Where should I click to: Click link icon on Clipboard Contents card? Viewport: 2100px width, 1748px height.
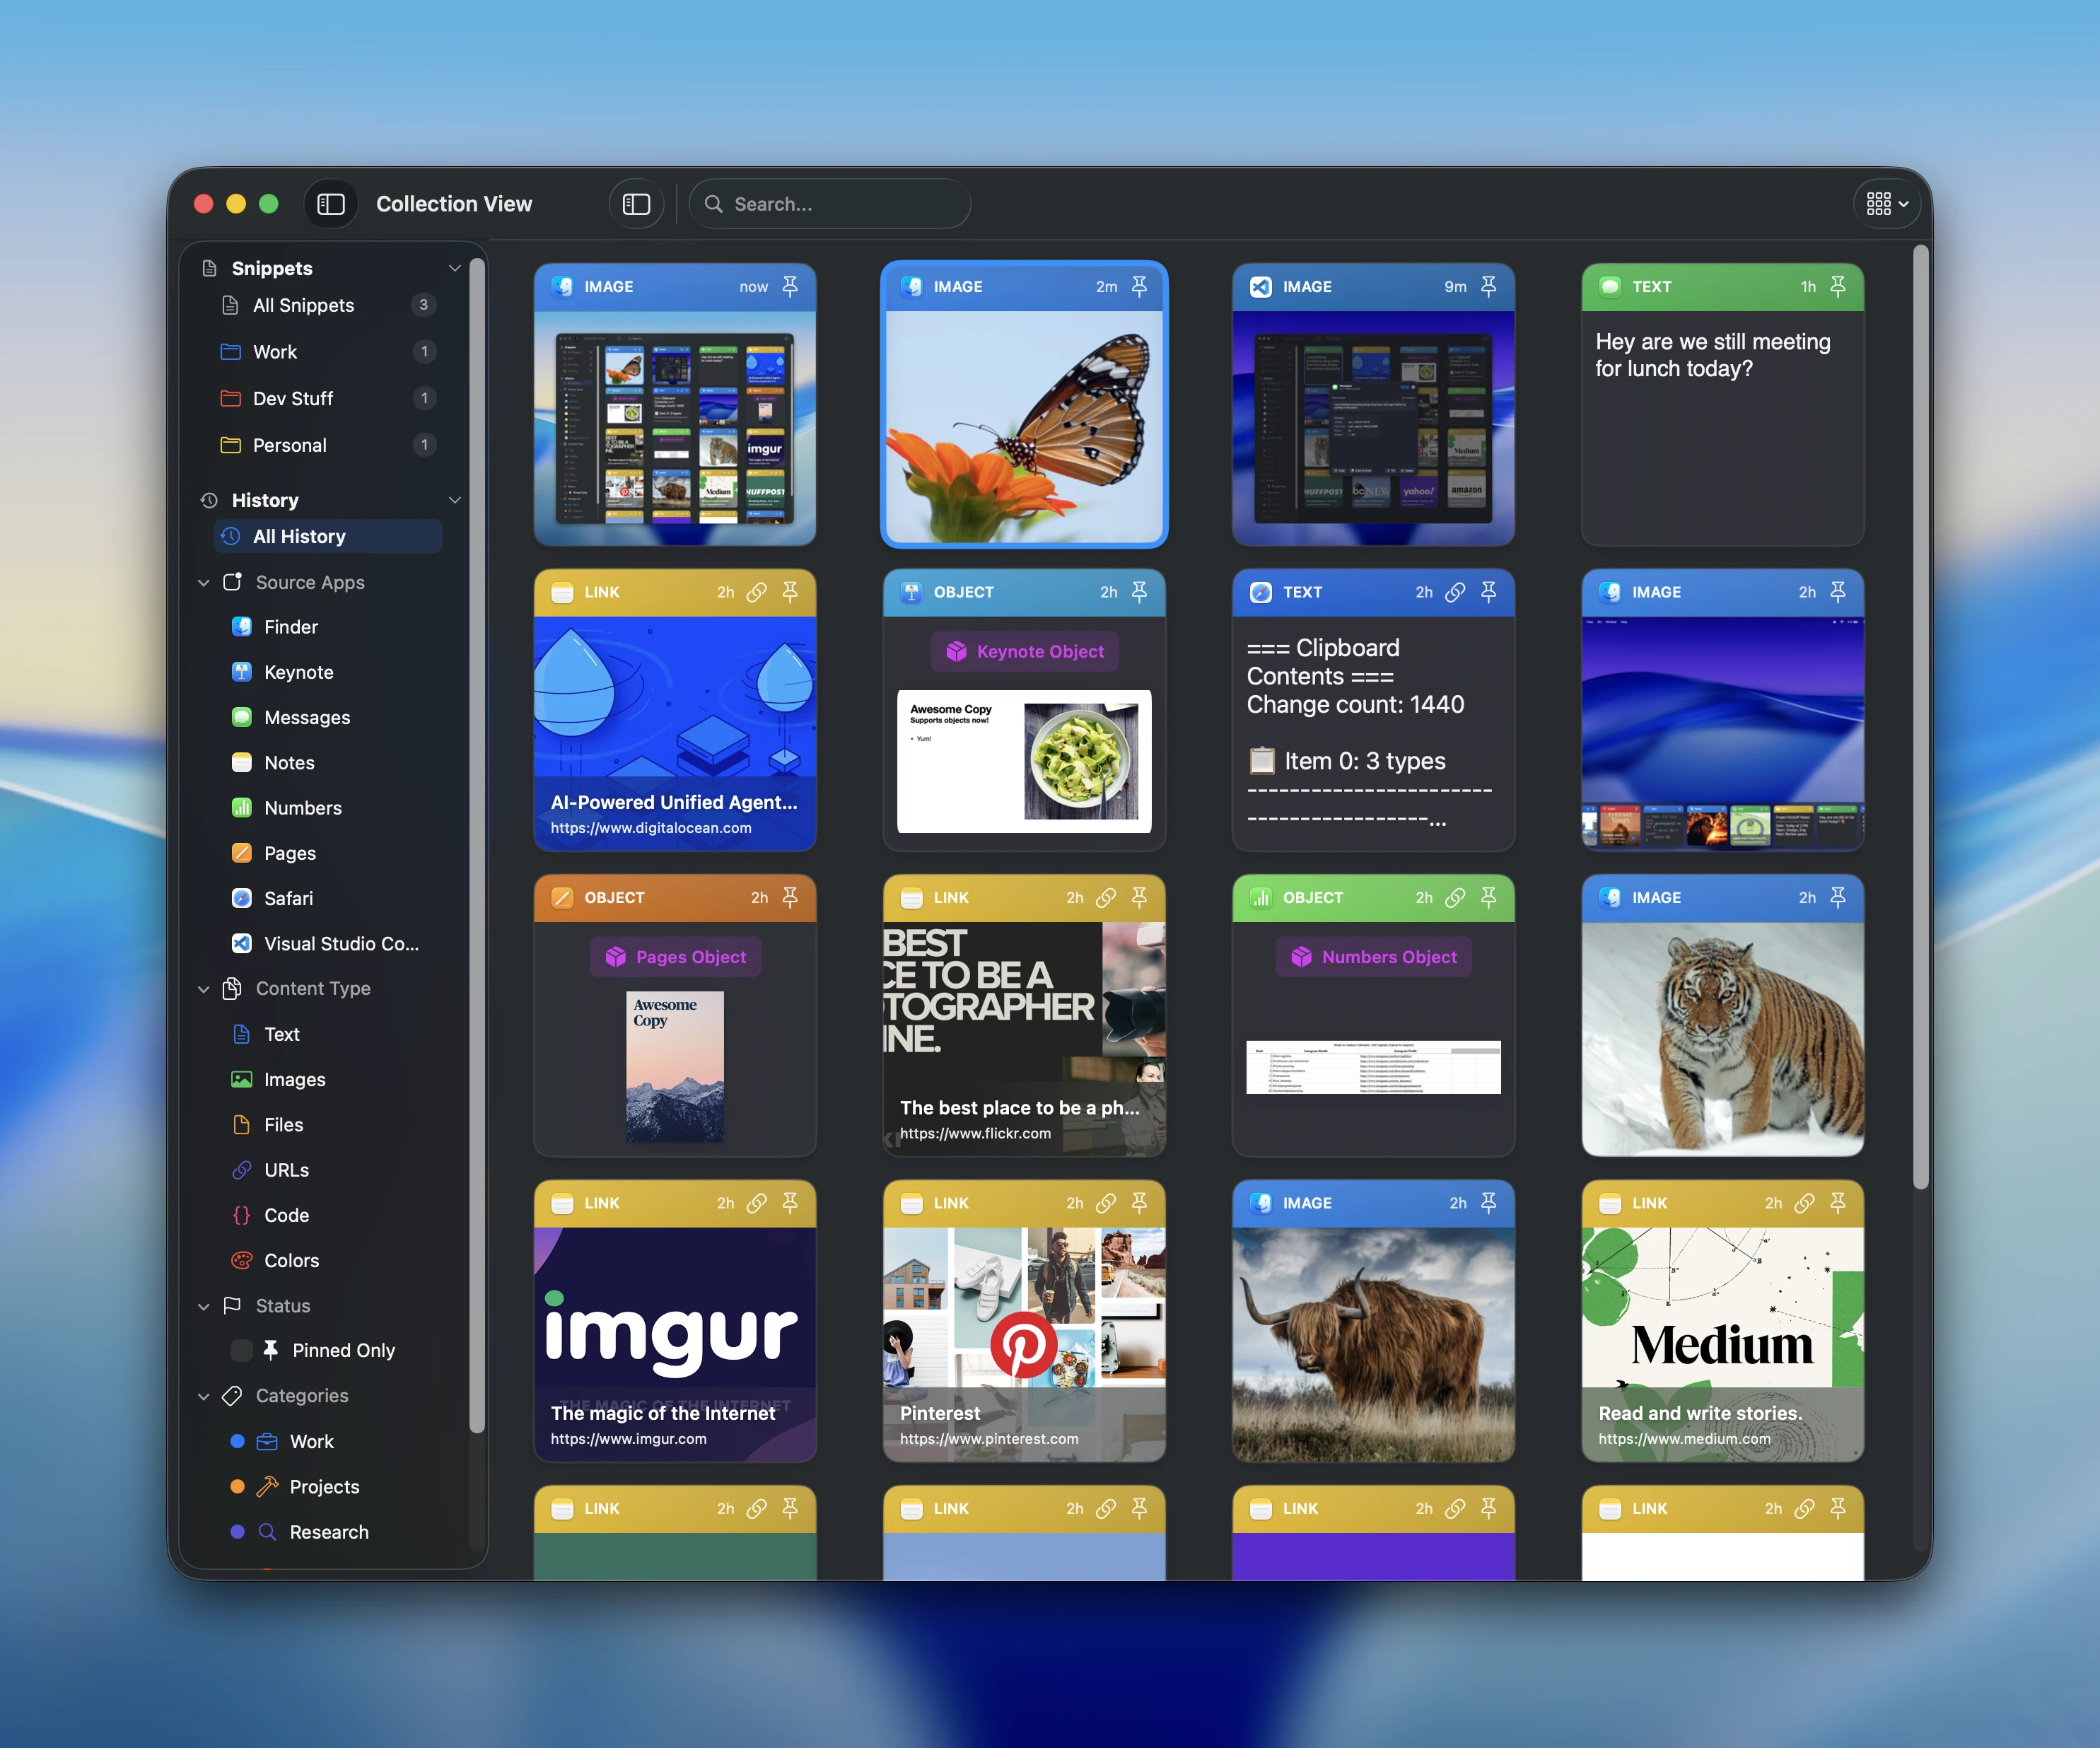point(1455,592)
